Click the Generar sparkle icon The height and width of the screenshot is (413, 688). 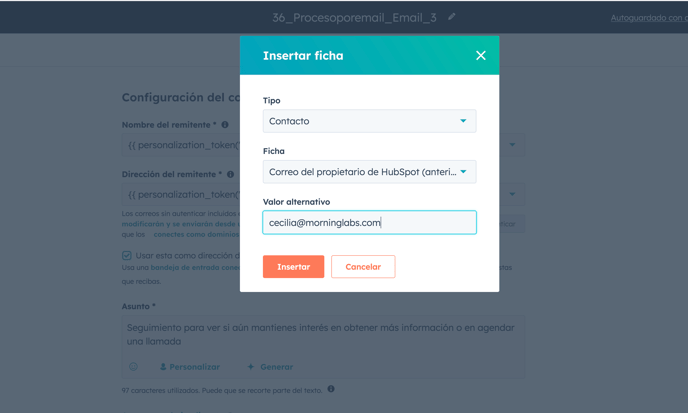[x=251, y=367]
